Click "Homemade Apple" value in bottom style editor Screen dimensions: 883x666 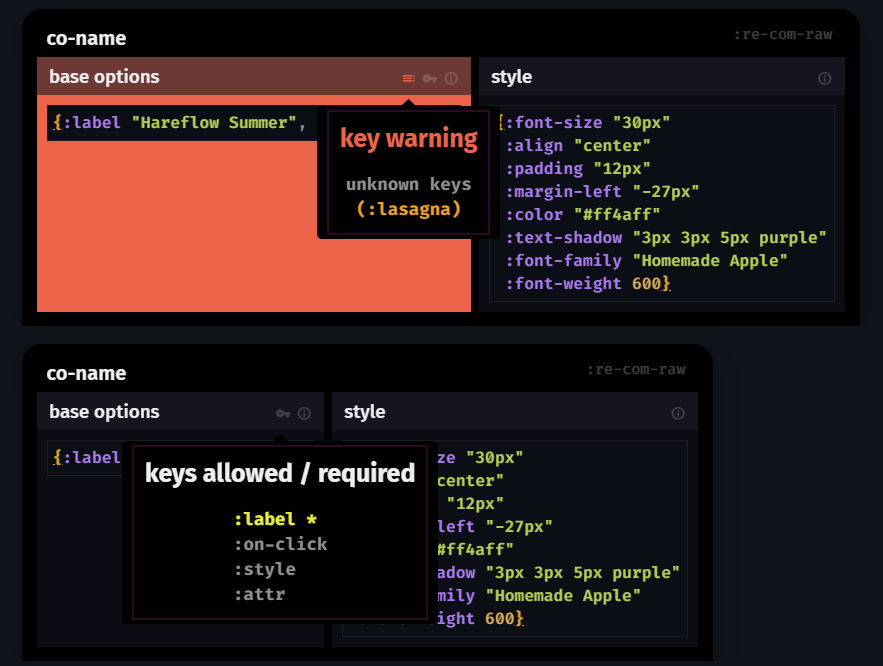click(x=563, y=596)
